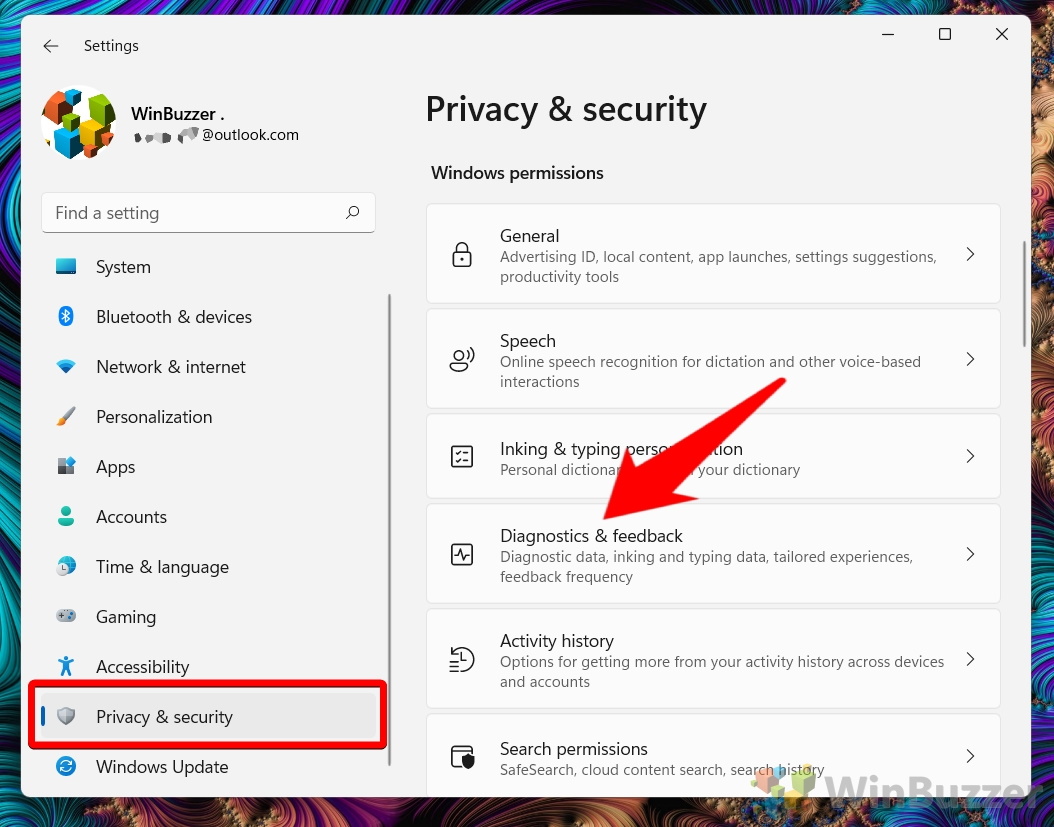Click the System monitor icon in sidebar
The height and width of the screenshot is (827, 1054).
[x=66, y=267]
